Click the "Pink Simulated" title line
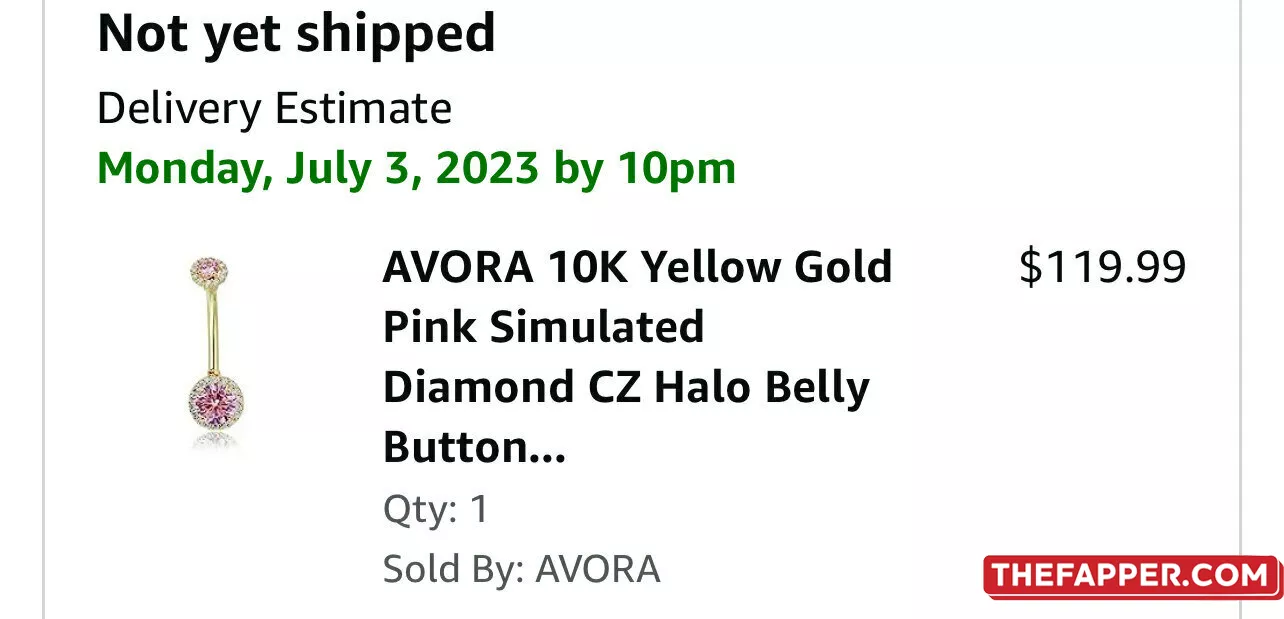Screen dimensions: 1284x619 coord(543,328)
